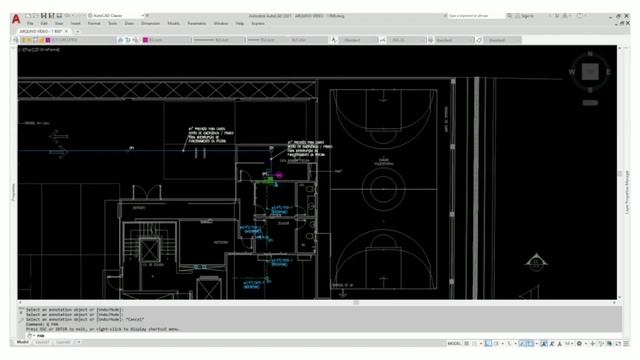
Task: Open the plot style ByColor dropdown
Action: (308, 40)
